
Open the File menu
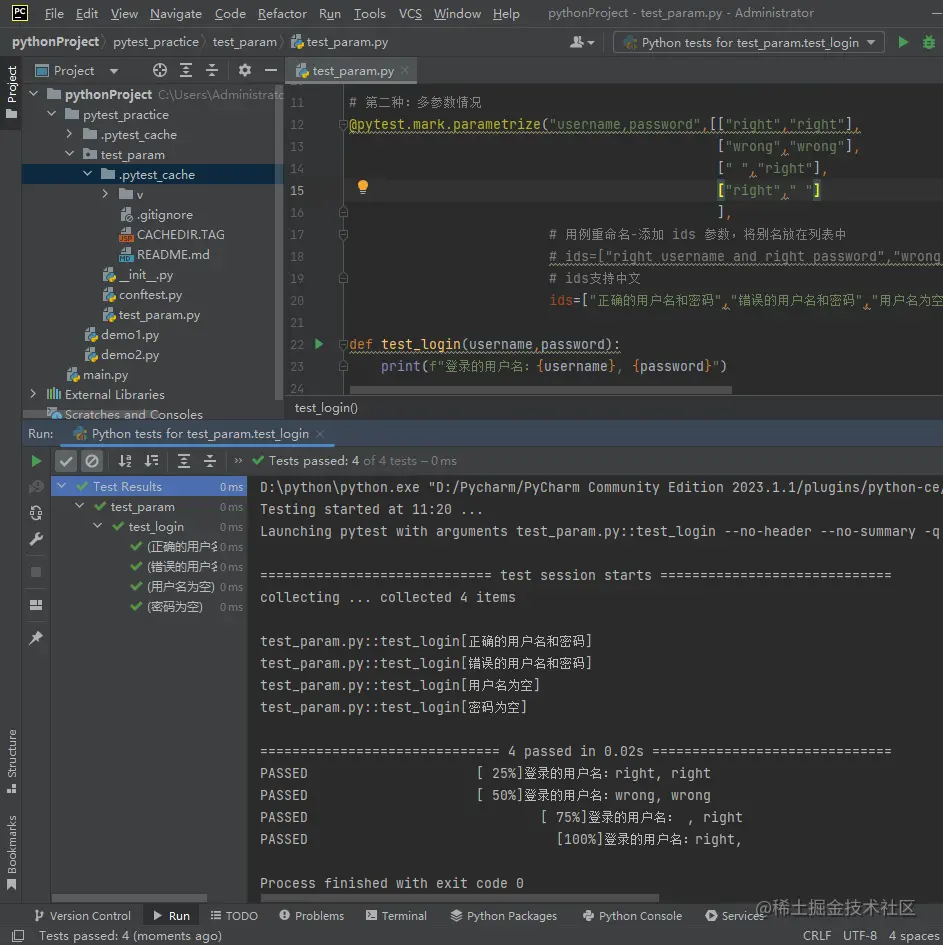pyautogui.click(x=54, y=13)
